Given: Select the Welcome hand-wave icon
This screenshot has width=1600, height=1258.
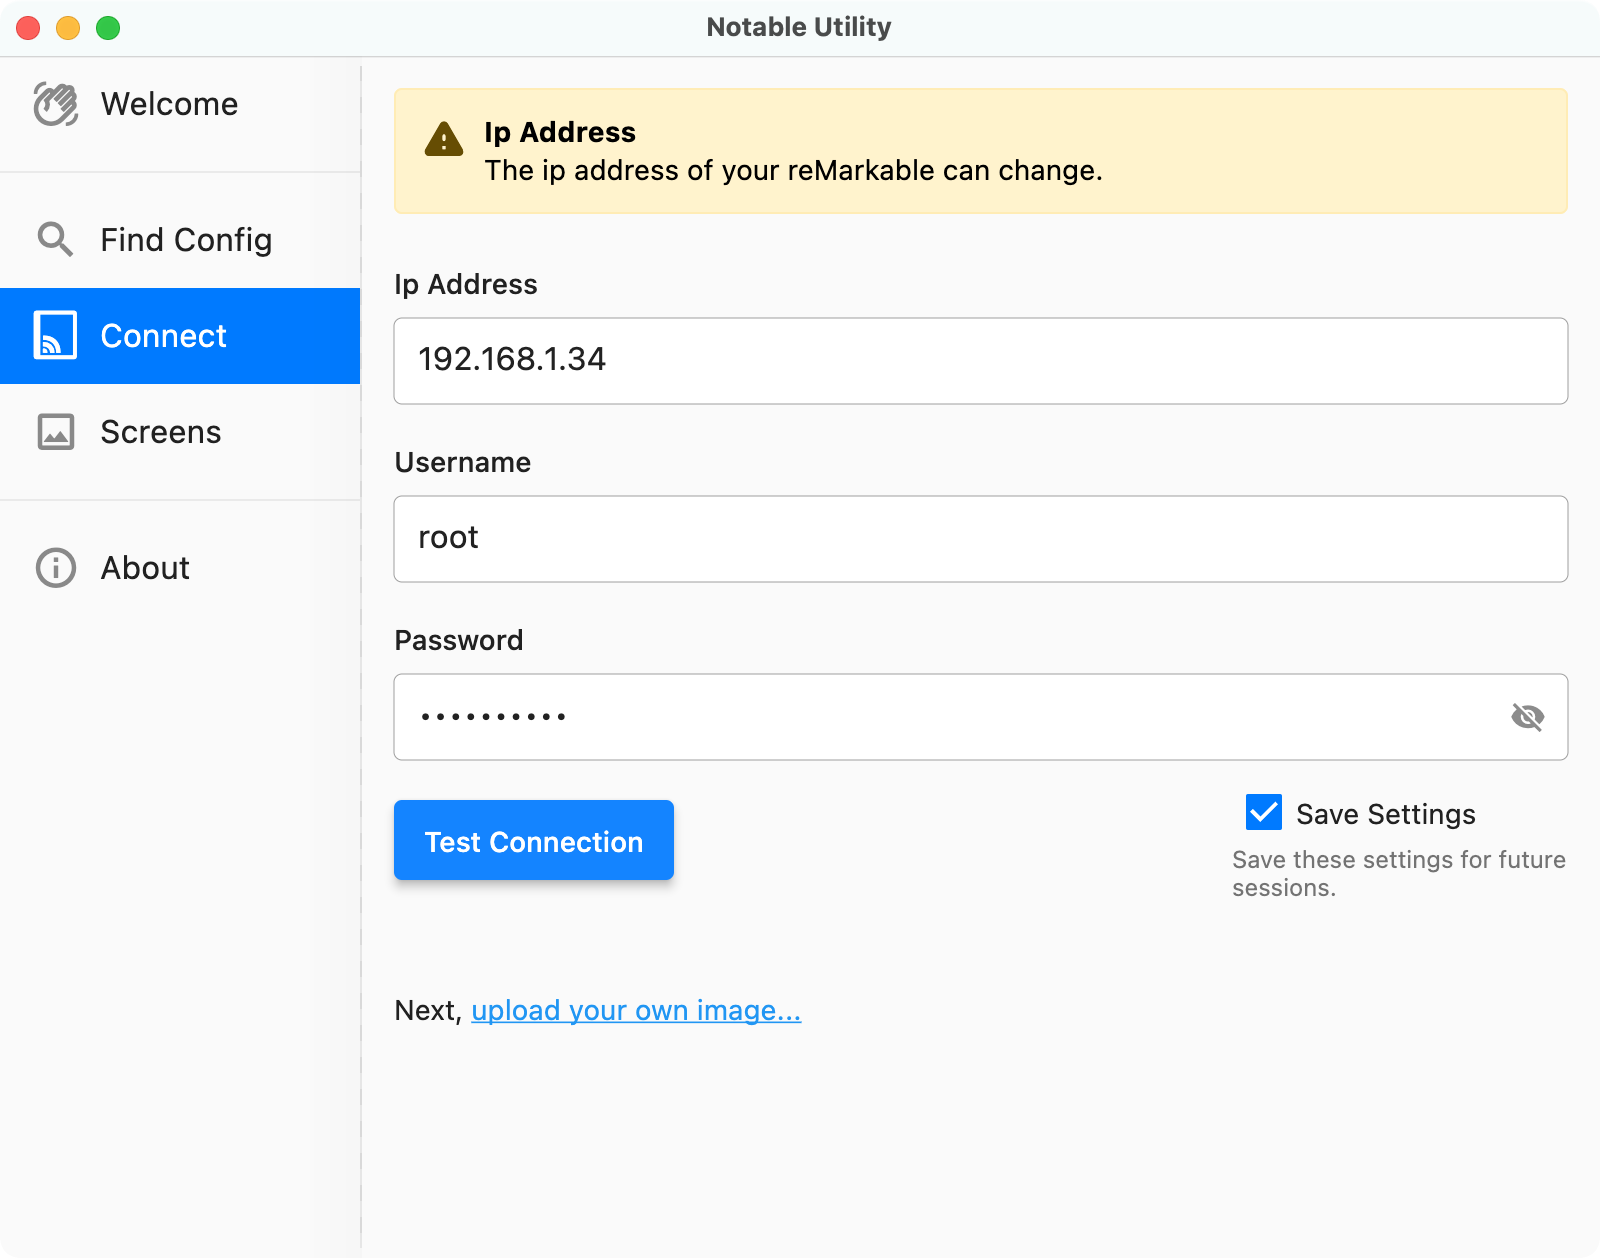Looking at the screenshot, I should click(55, 103).
